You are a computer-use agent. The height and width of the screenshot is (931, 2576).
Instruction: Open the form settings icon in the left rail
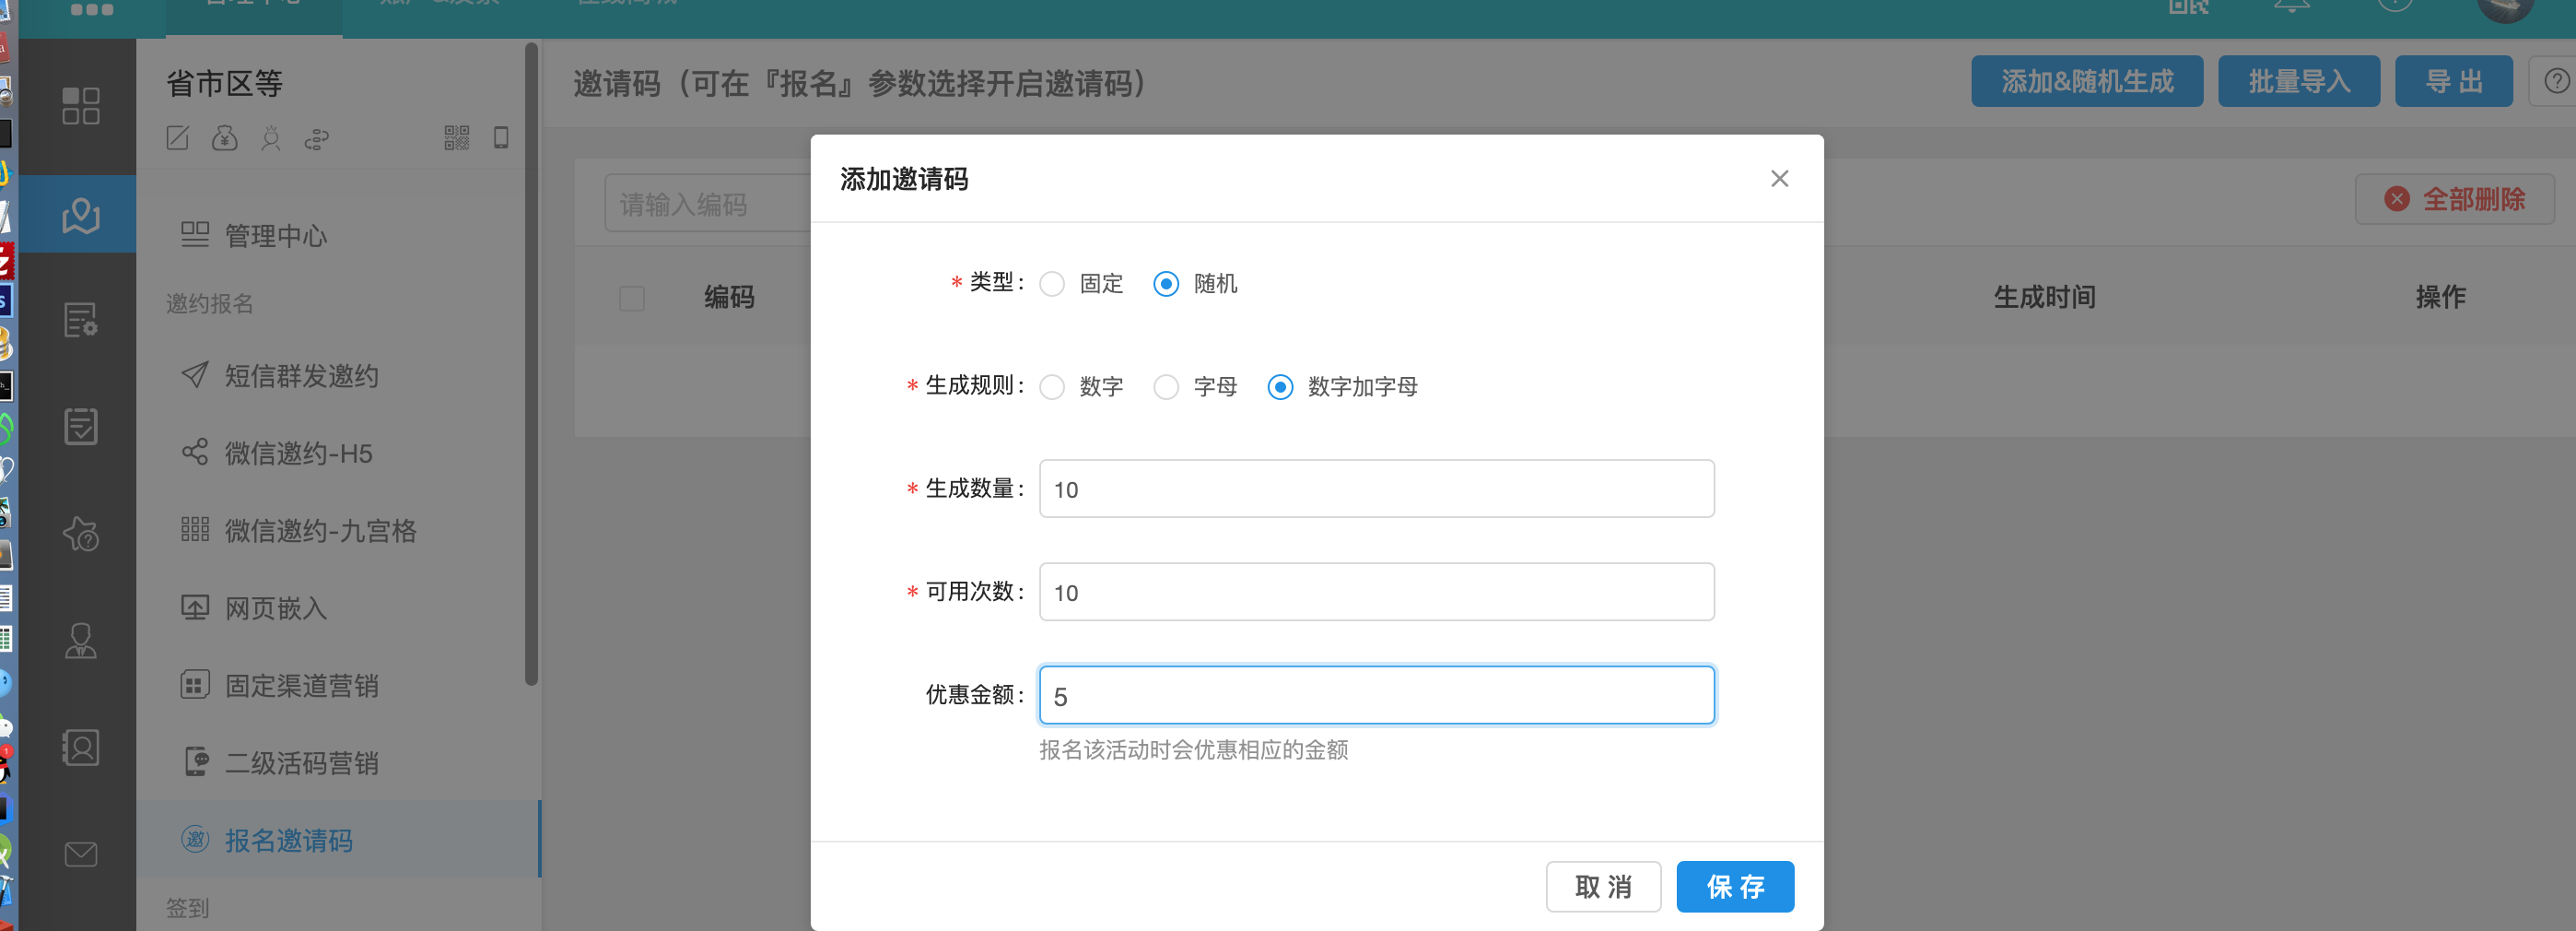coord(80,320)
